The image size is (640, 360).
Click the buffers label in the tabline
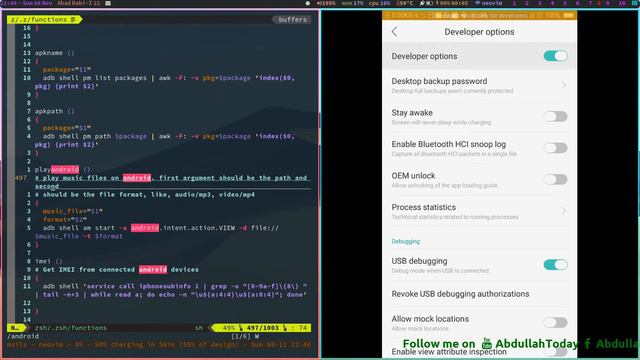[292, 19]
